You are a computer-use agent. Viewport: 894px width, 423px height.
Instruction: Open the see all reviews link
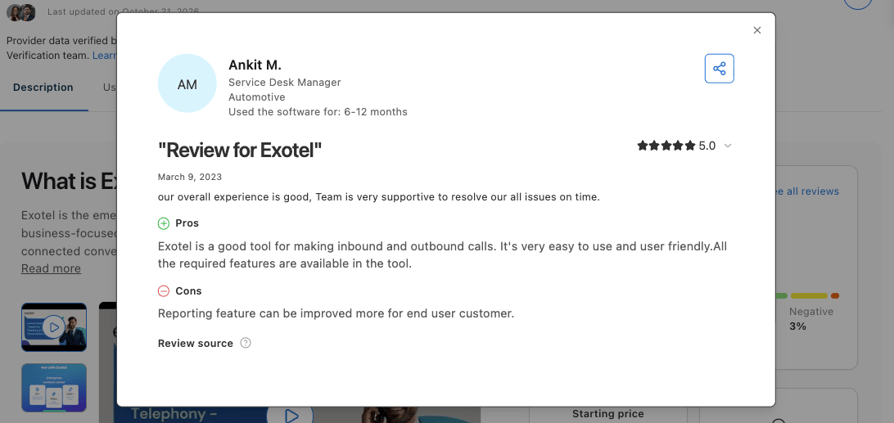tap(807, 192)
